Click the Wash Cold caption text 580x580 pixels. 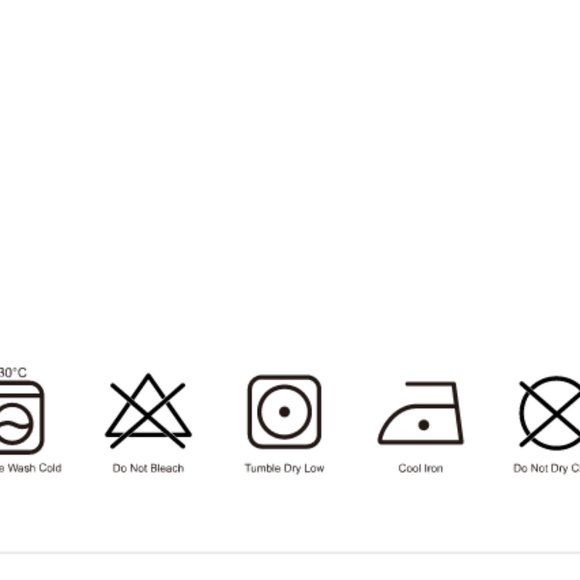[x=31, y=468]
